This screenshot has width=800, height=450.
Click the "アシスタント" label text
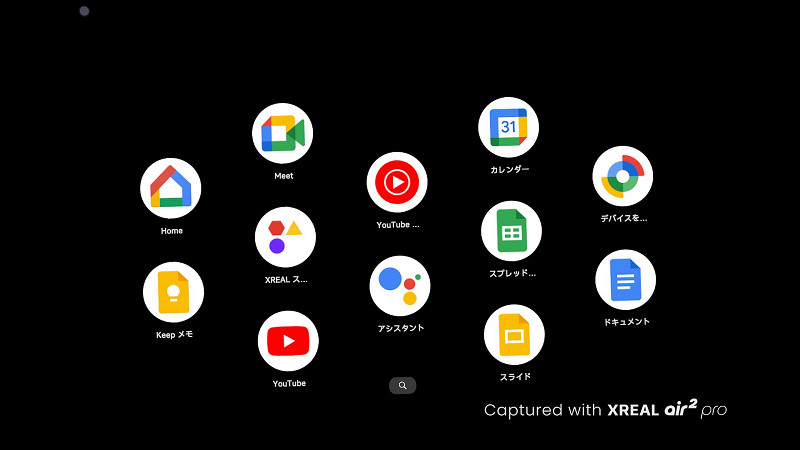(x=401, y=328)
